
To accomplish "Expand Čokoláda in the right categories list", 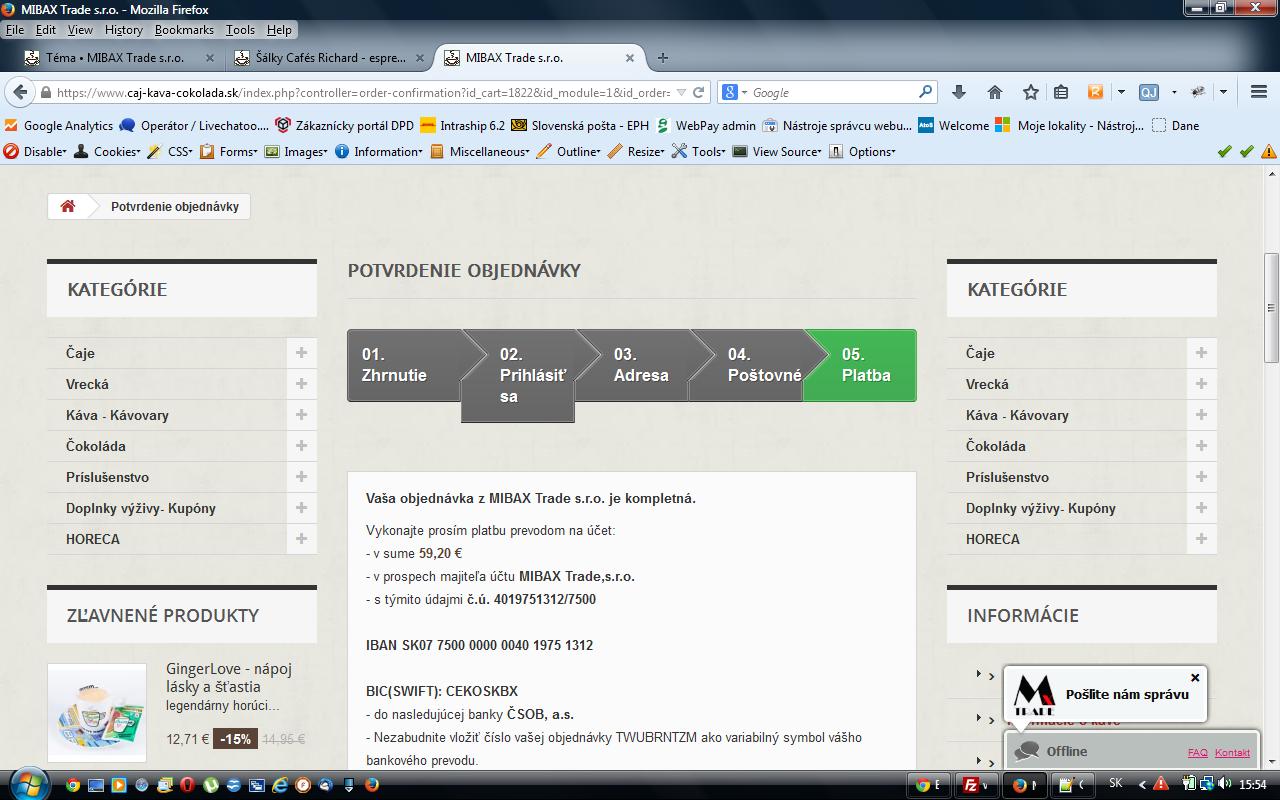I will [1201, 446].
